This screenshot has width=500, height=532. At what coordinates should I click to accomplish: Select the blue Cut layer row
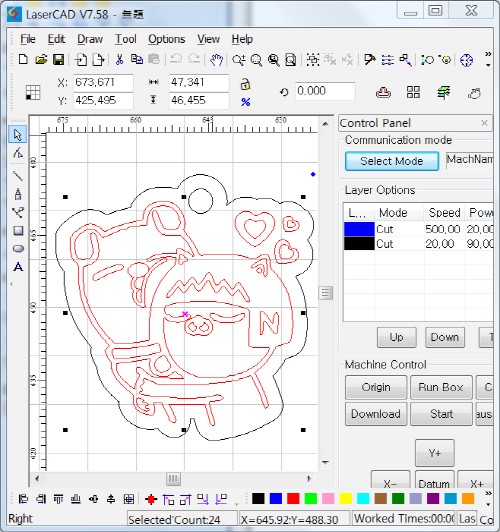[x=418, y=229]
